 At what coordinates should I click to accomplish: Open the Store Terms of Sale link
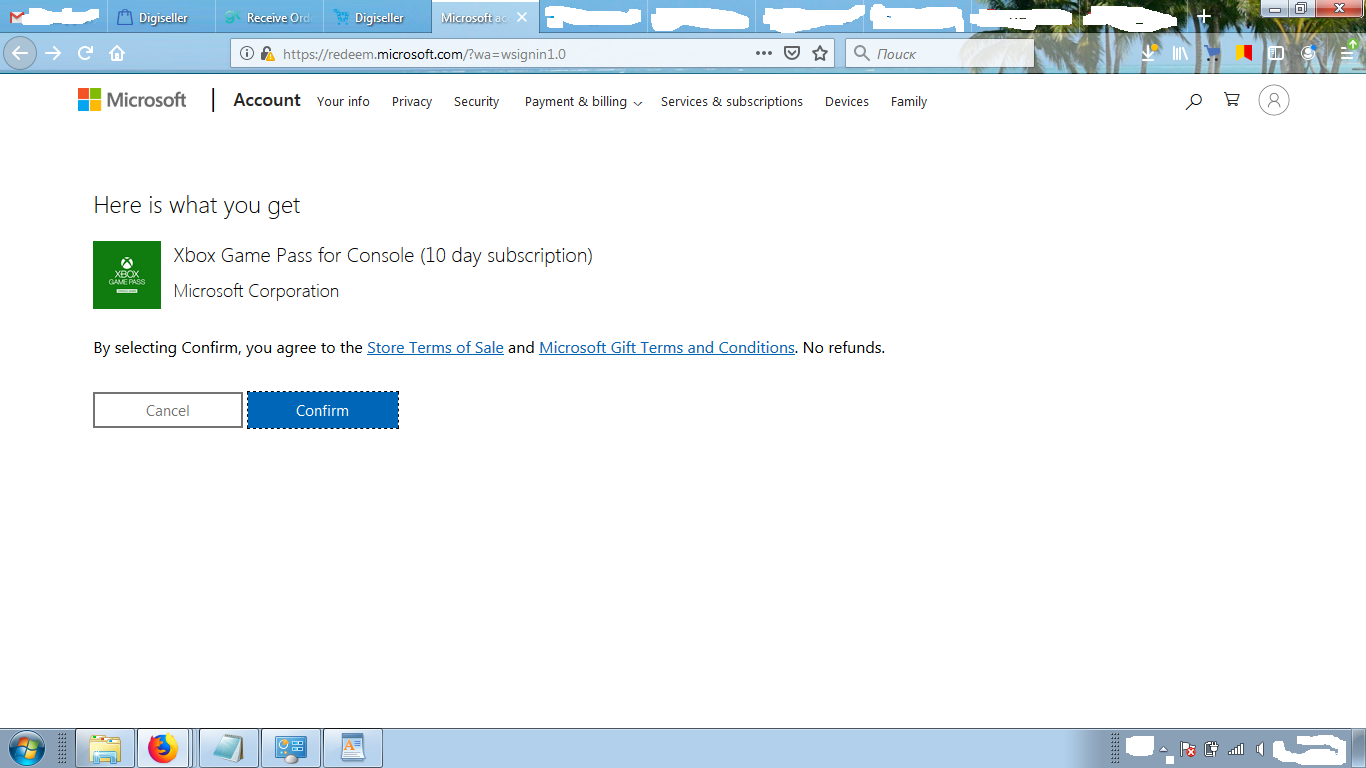435,348
